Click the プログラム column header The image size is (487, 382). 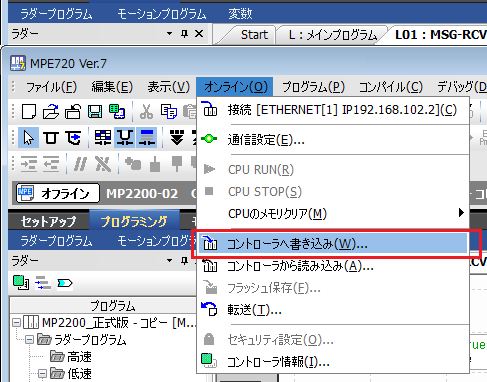click(x=112, y=305)
